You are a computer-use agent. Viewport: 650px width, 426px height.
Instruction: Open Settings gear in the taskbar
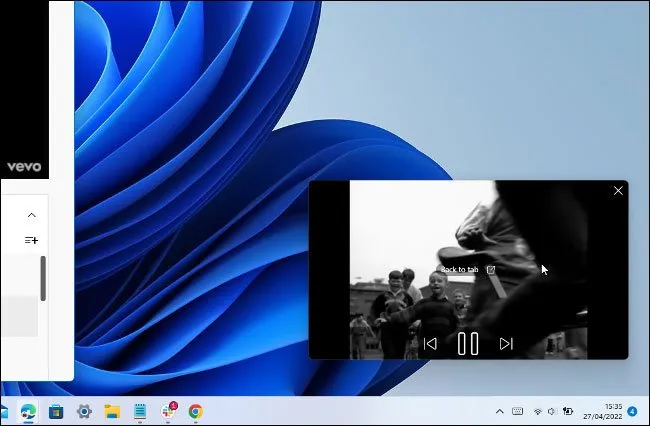click(85, 411)
